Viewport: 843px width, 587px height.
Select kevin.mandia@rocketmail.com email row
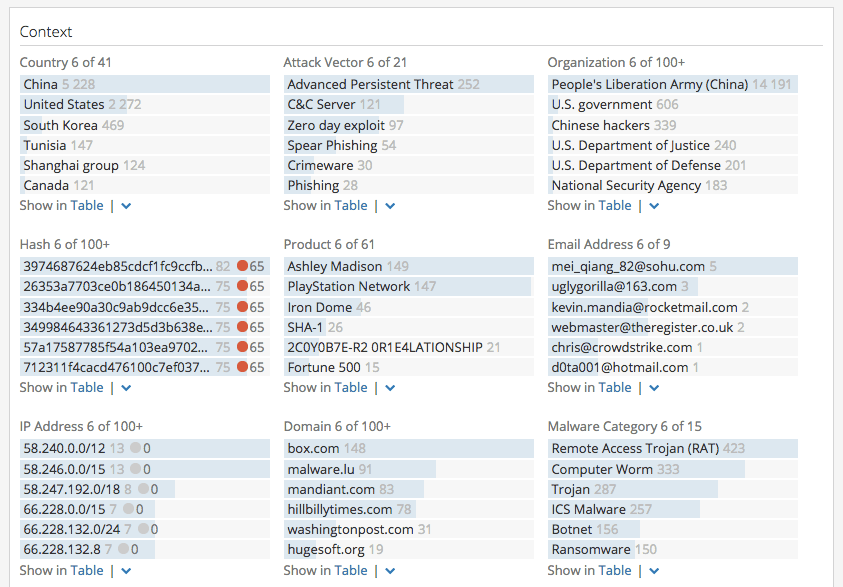coord(673,307)
